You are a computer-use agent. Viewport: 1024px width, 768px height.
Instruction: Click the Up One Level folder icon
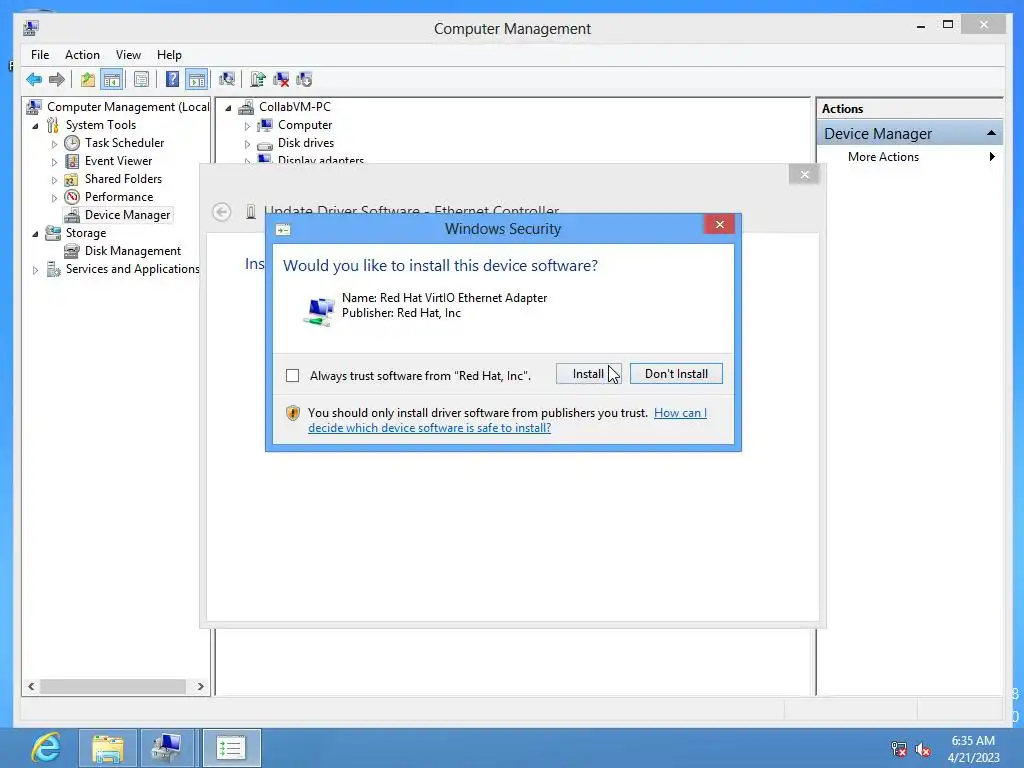(x=88, y=80)
